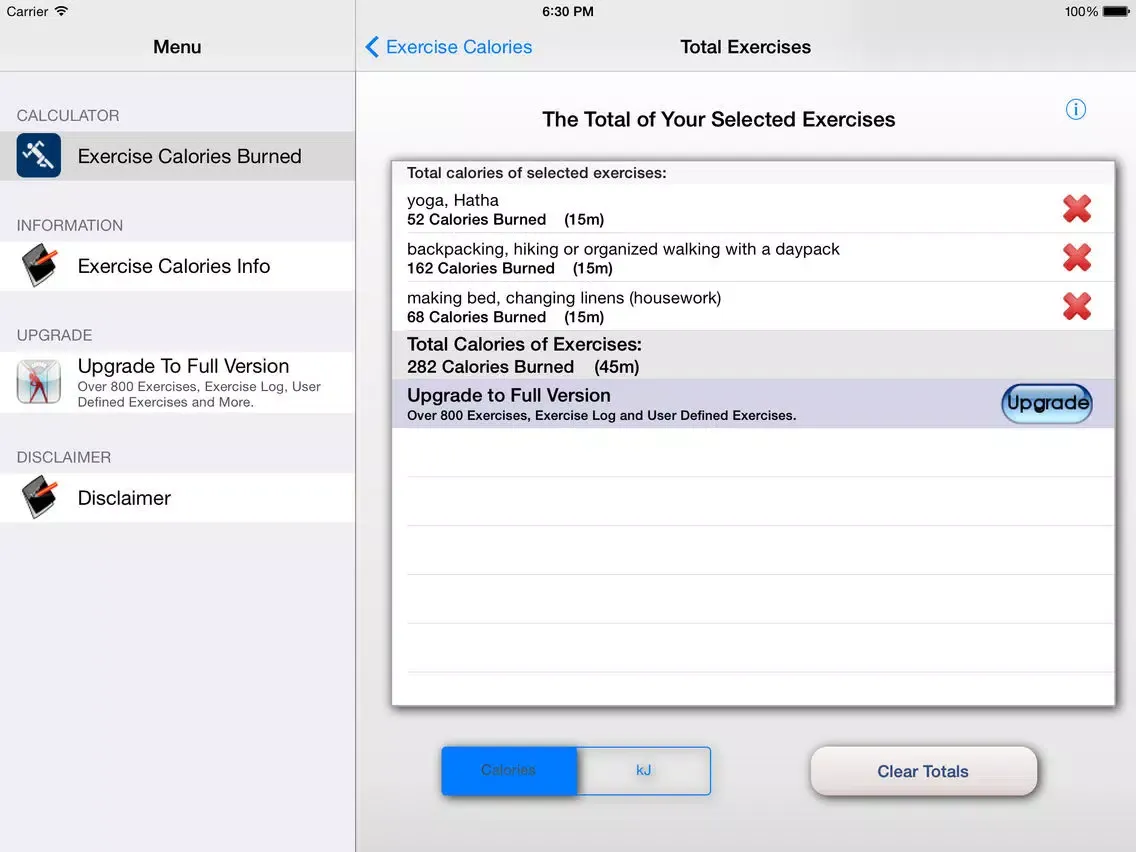
Task: Open the Exercise Calories Info book icon
Action: tap(37, 265)
